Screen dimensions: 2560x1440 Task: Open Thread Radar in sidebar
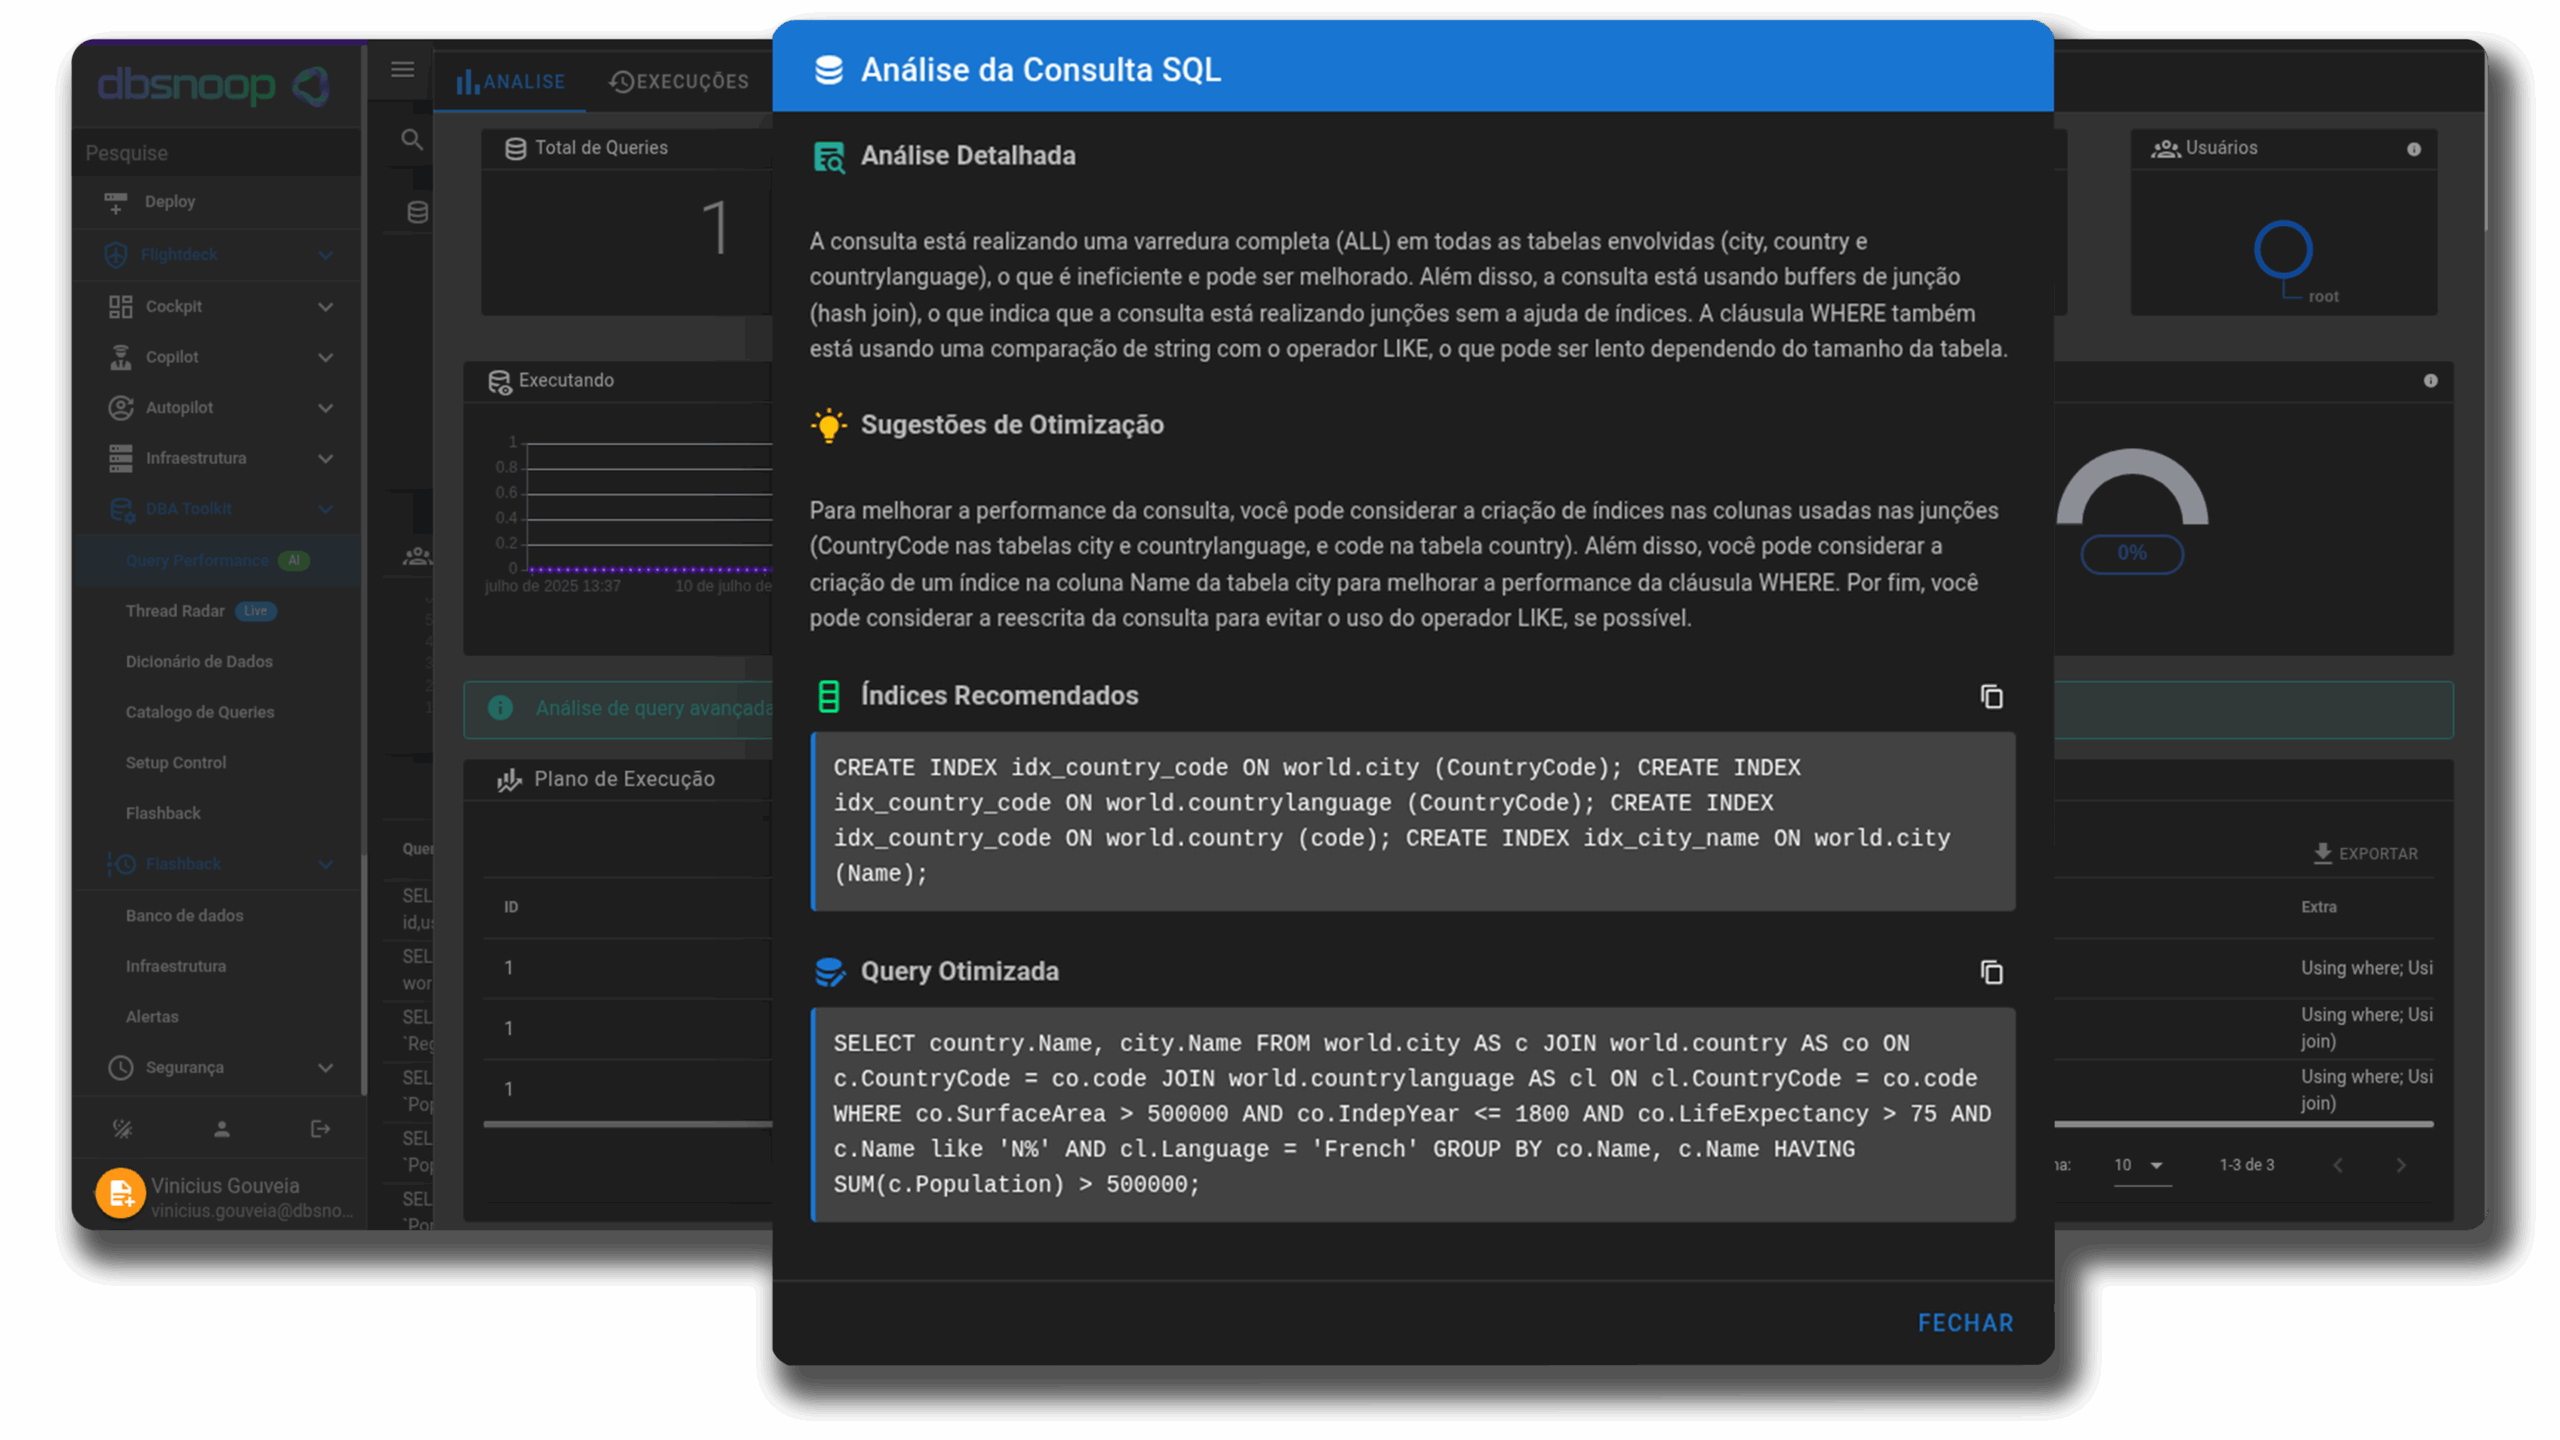[176, 611]
